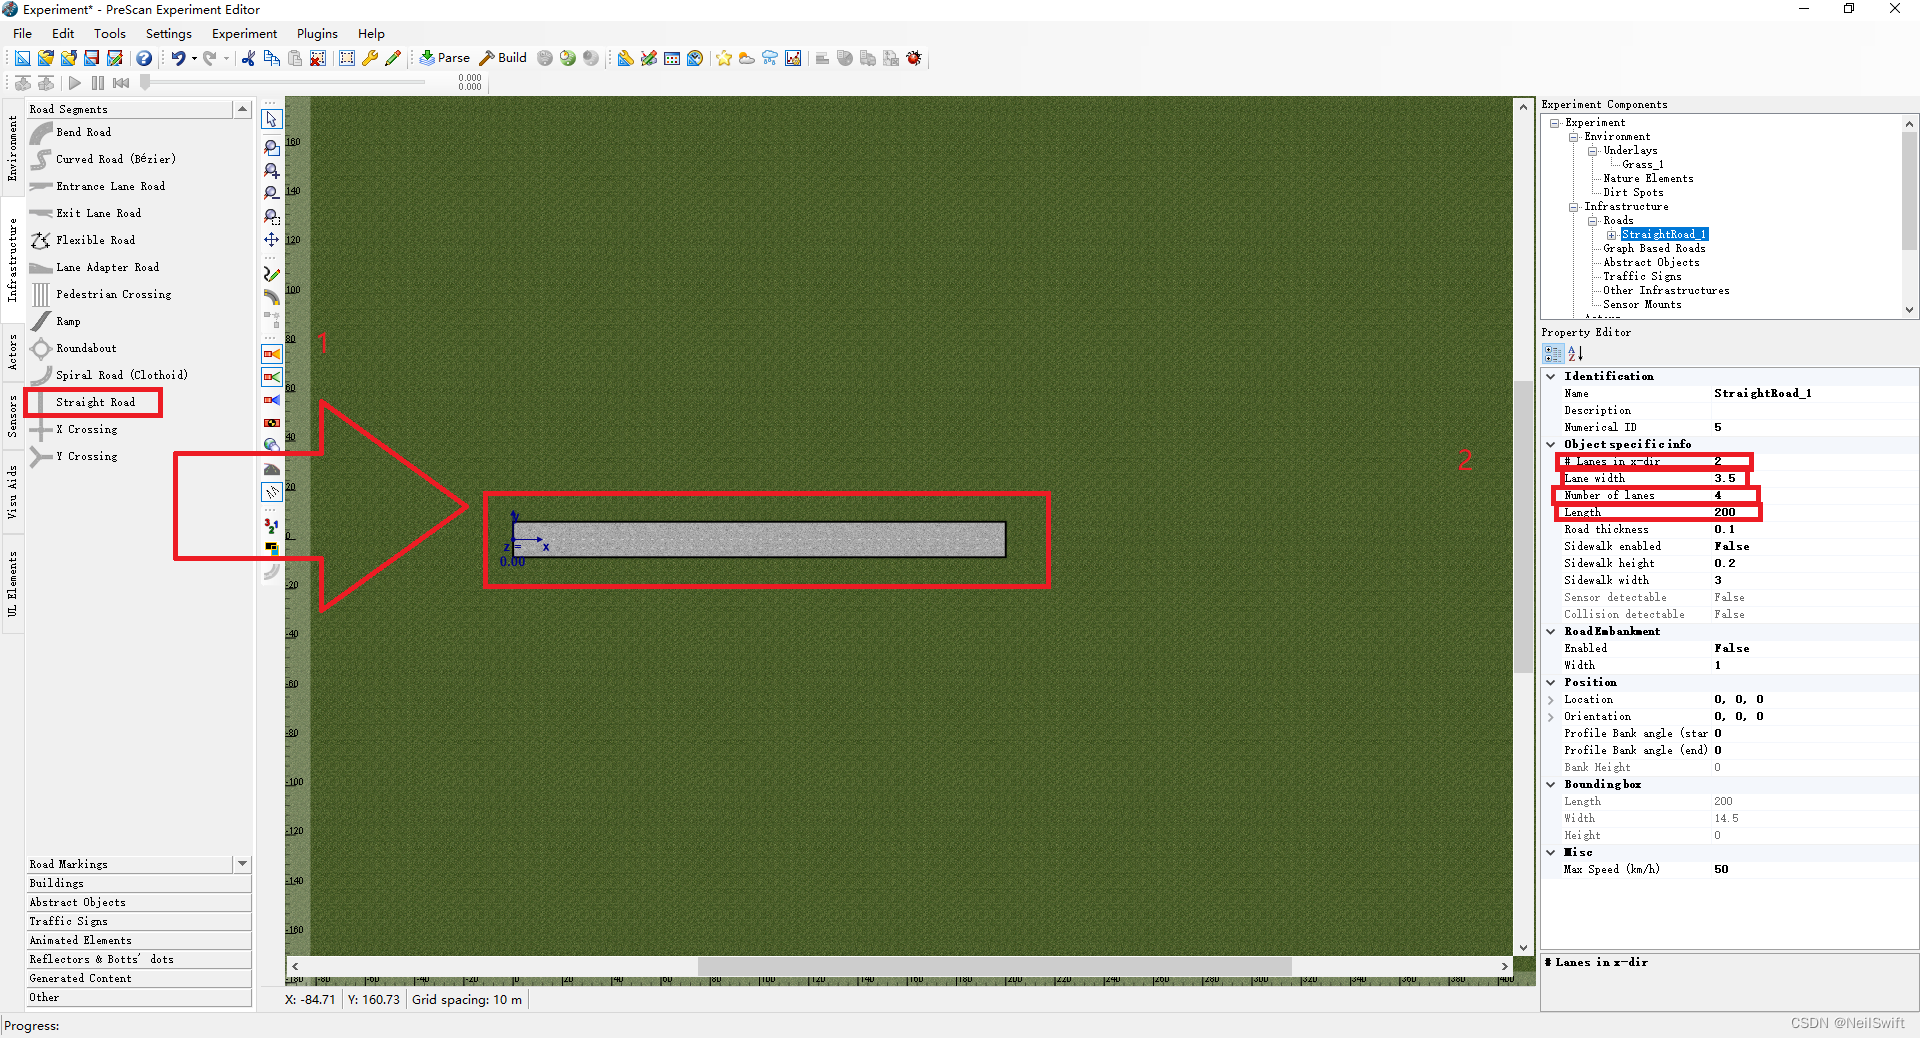1920x1038 pixels.
Task: Open the Settings menu
Action: pyautogui.click(x=169, y=33)
